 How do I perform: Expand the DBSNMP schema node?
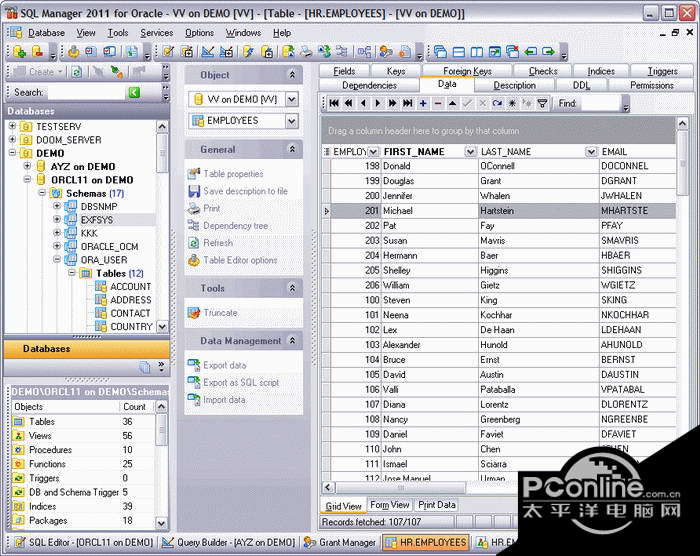(x=57, y=206)
